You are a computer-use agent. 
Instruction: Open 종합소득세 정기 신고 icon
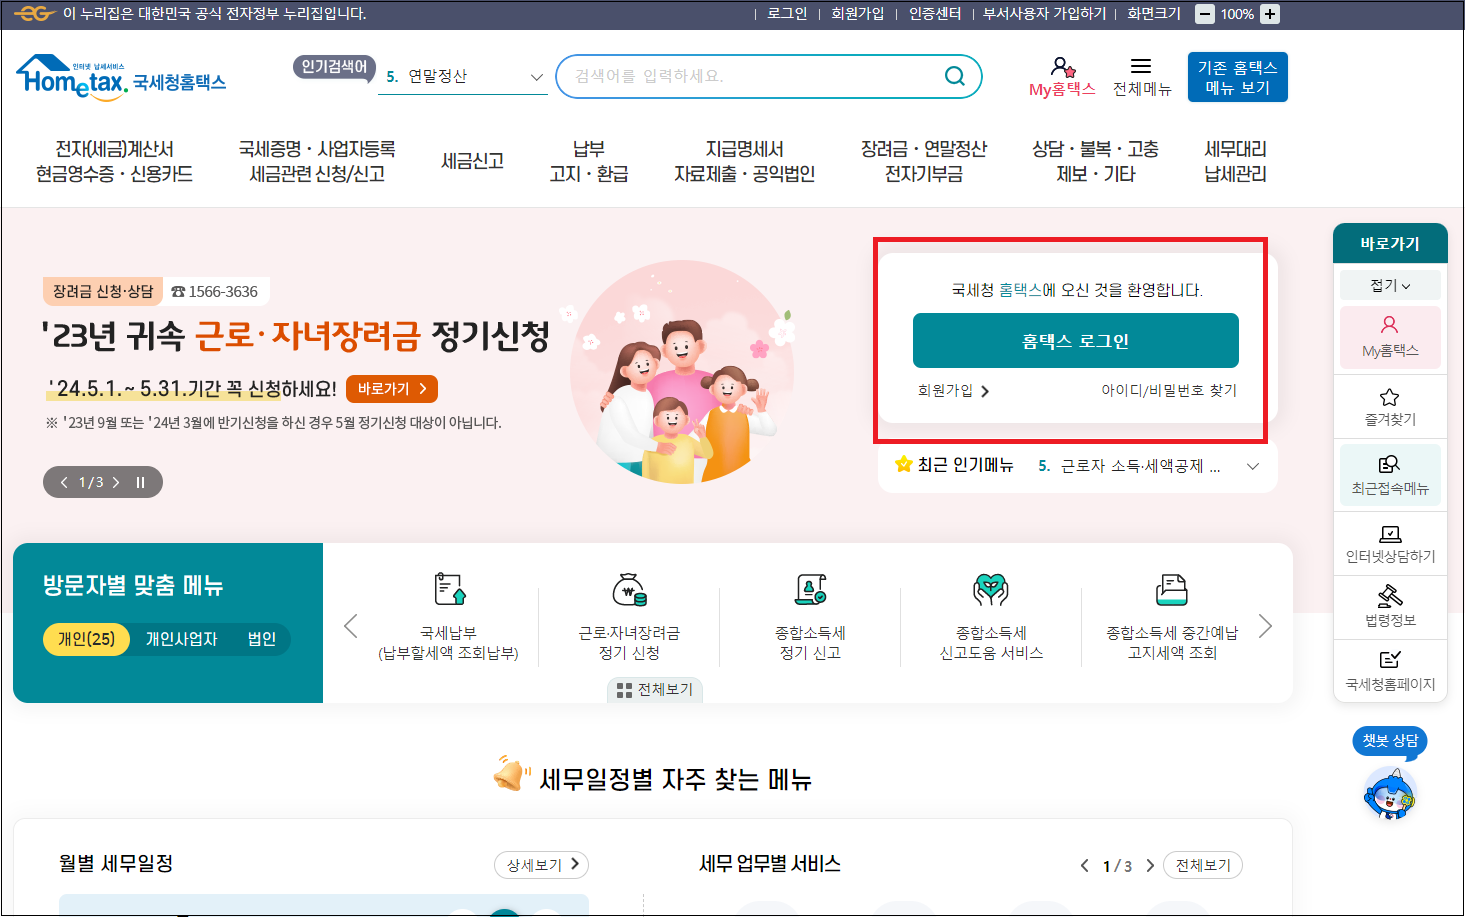point(810,589)
